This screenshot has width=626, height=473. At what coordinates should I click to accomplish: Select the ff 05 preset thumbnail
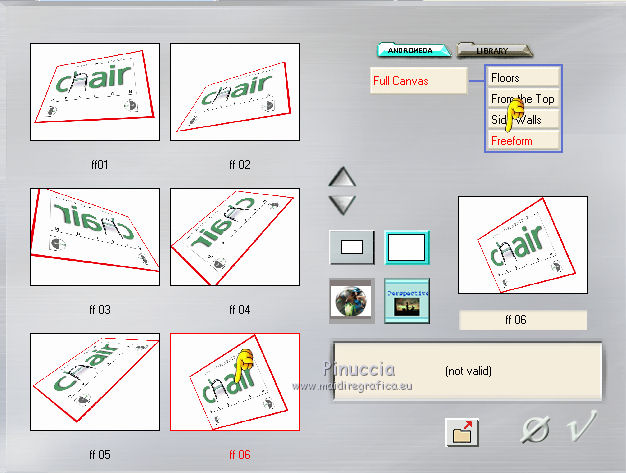pos(95,382)
